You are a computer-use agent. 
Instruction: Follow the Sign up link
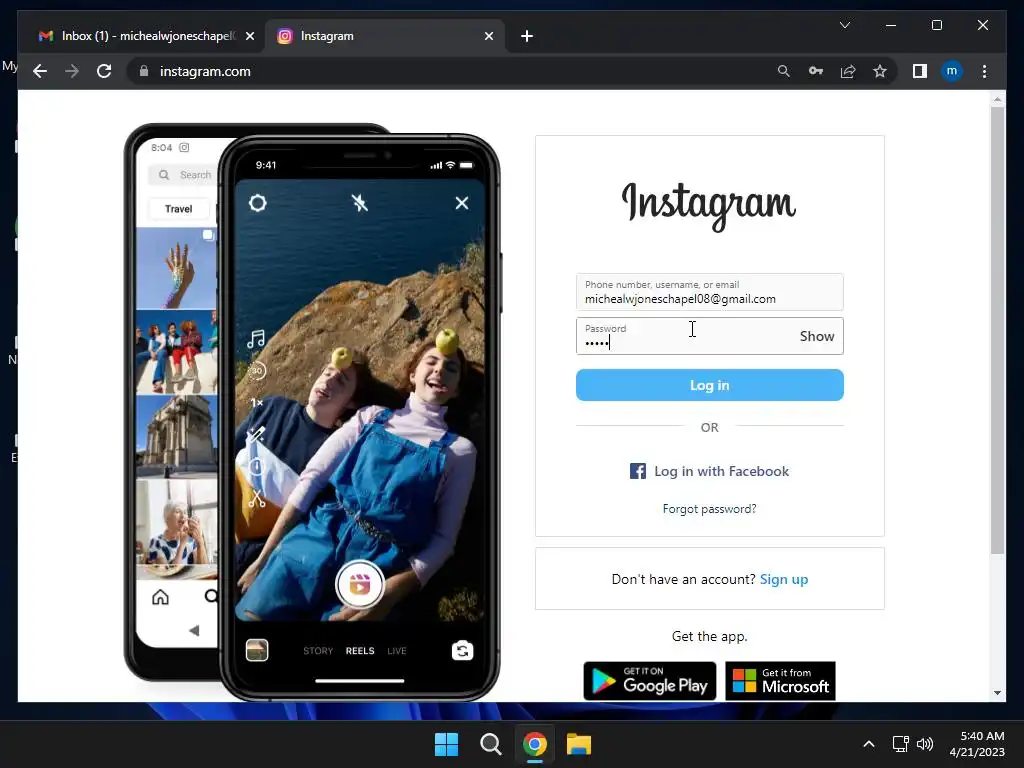784,579
